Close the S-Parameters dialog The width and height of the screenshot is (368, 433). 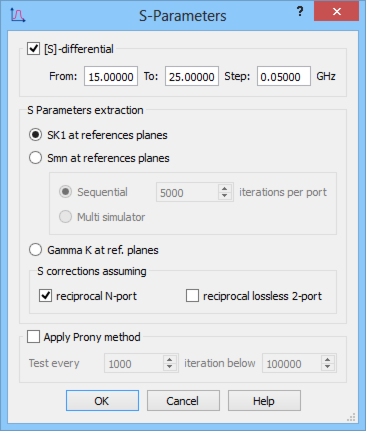336,12
